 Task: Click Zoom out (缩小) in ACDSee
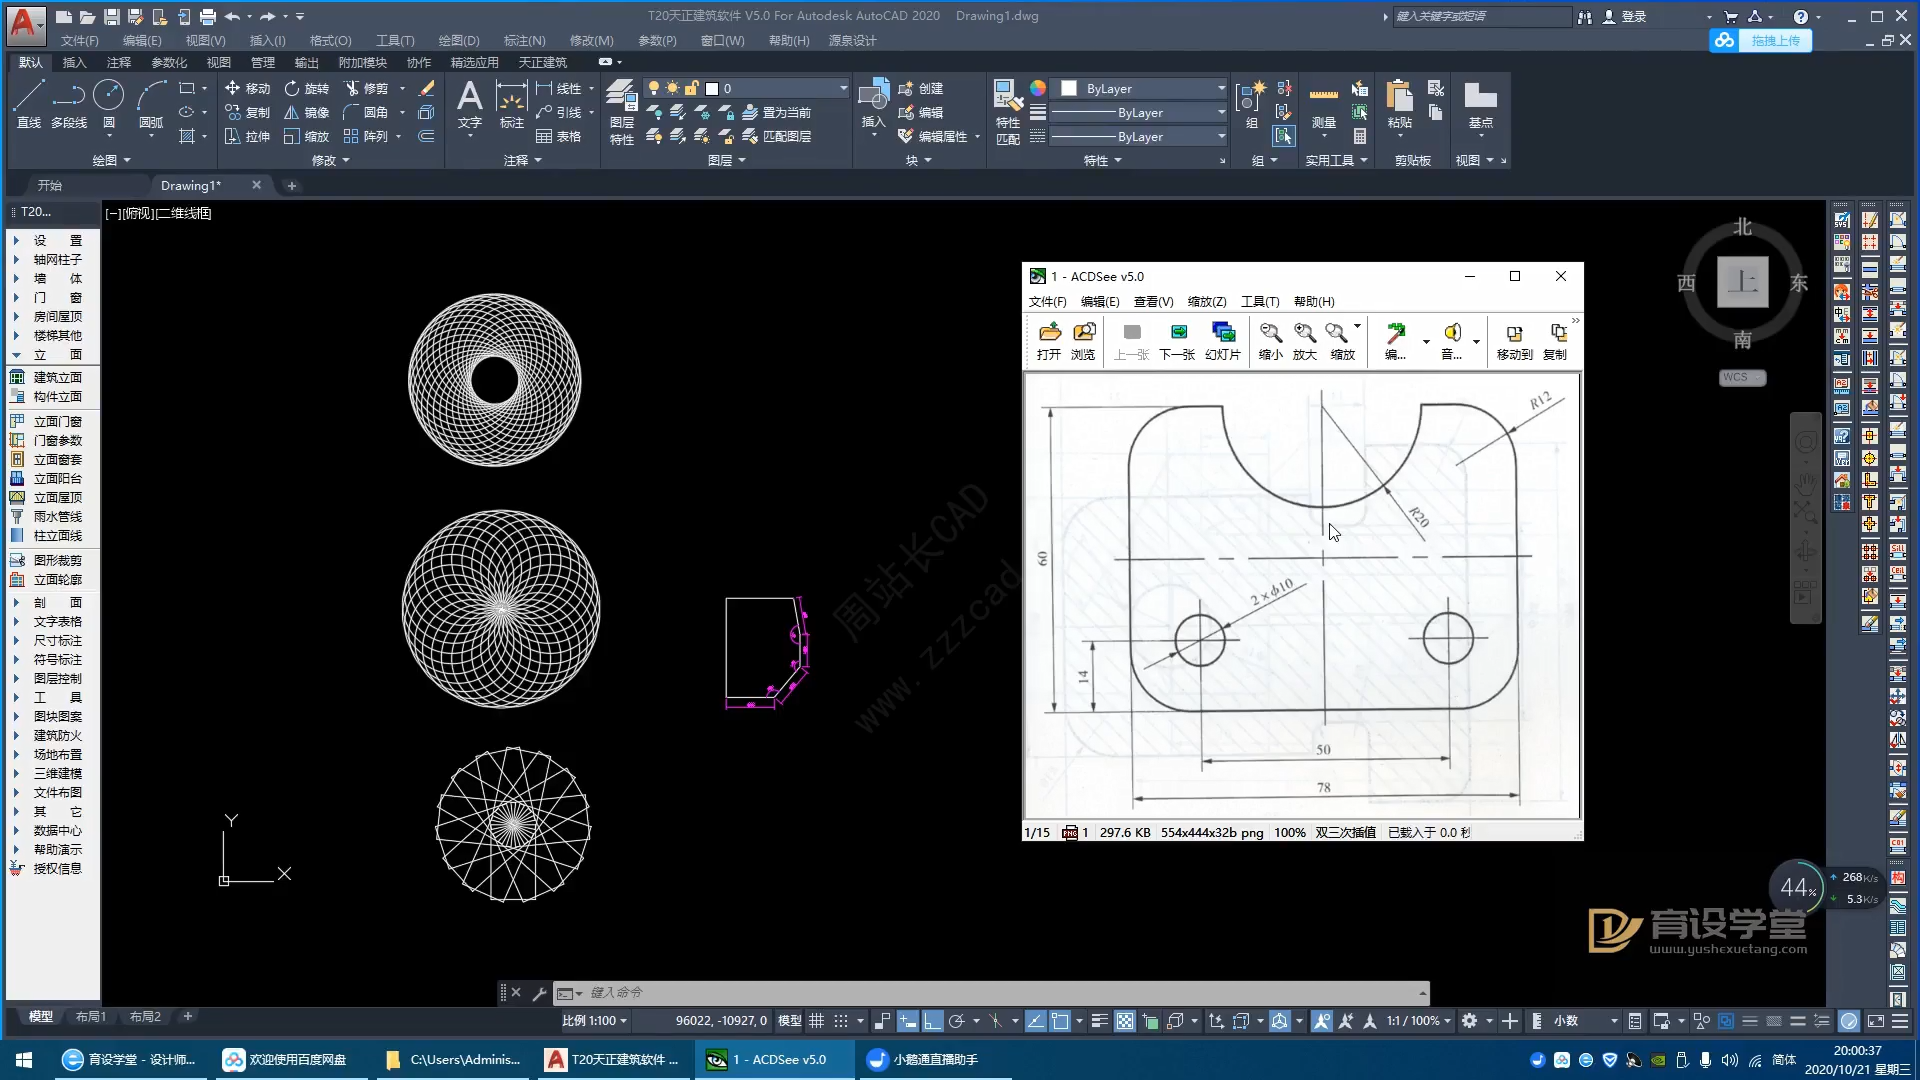coord(1270,341)
